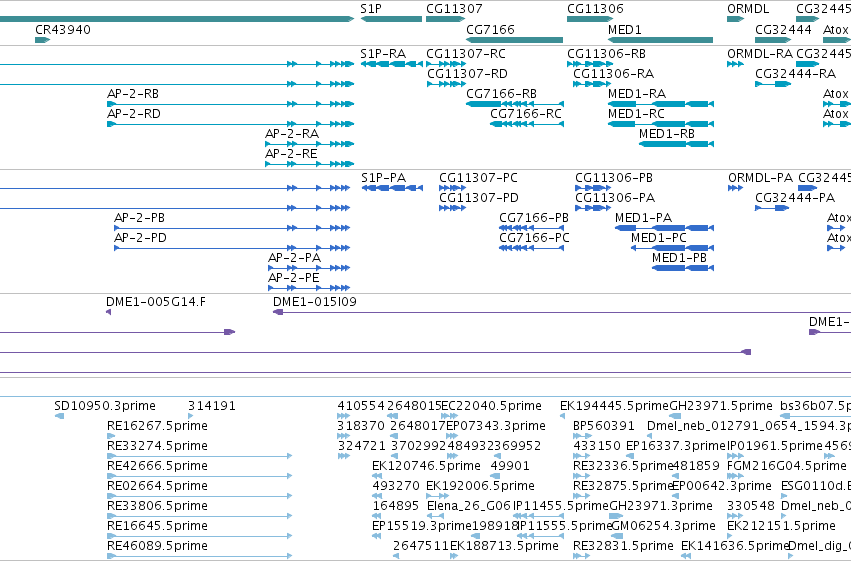Click the CG11306-PB protein label
The width and height of the screenshot is (851, 561).
[x=614, y=178]
